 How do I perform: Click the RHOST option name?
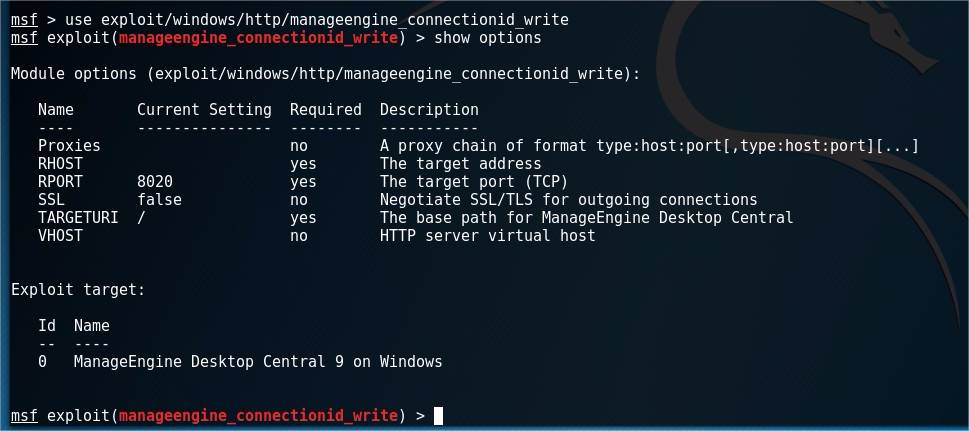point(60,164)
